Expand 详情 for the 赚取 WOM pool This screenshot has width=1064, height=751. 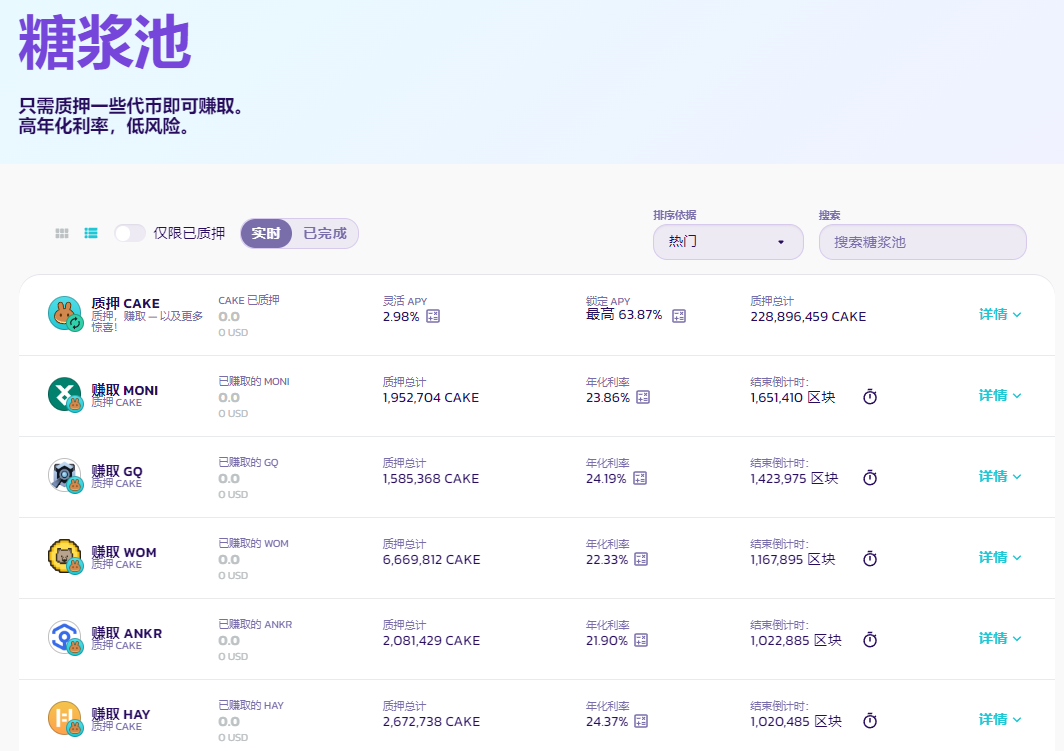[1000, 557]
